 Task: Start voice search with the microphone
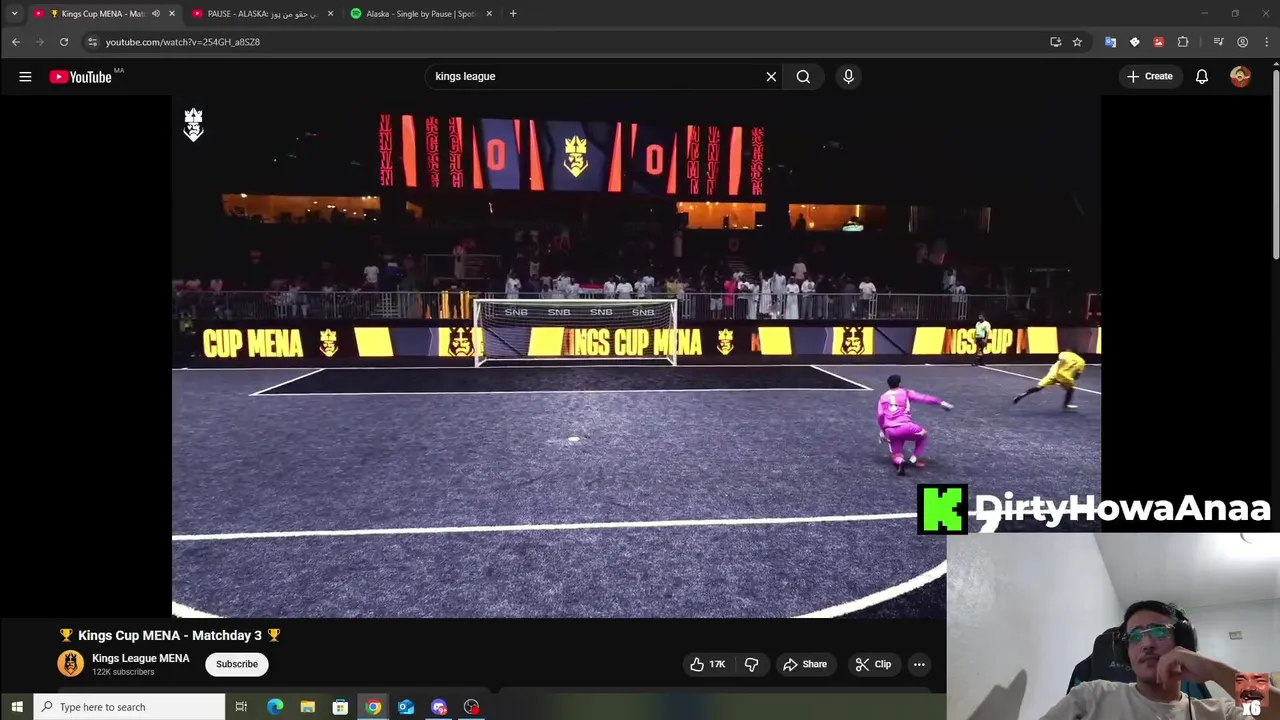[x=848, y=76]
